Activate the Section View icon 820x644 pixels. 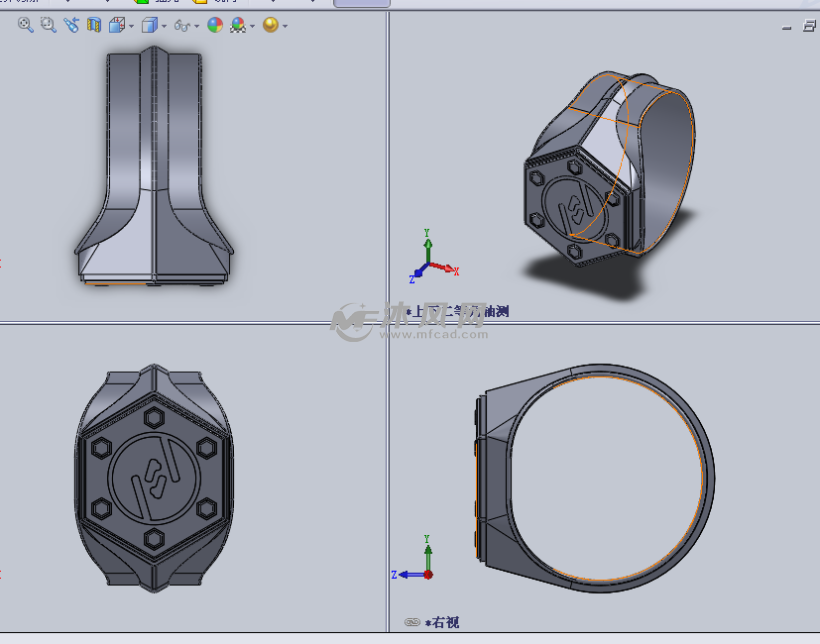click(x=94, y=25)
